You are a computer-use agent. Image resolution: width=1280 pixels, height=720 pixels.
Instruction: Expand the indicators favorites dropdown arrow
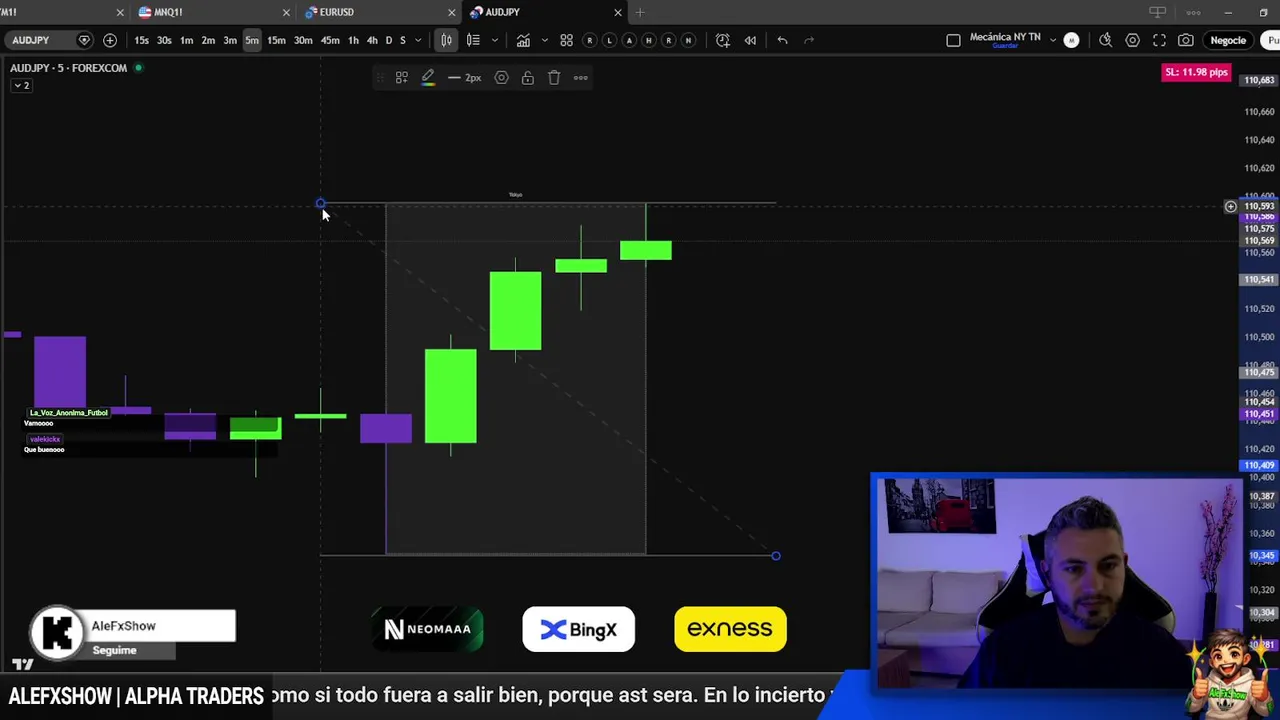pyautogui.click(x=544, y=40)
